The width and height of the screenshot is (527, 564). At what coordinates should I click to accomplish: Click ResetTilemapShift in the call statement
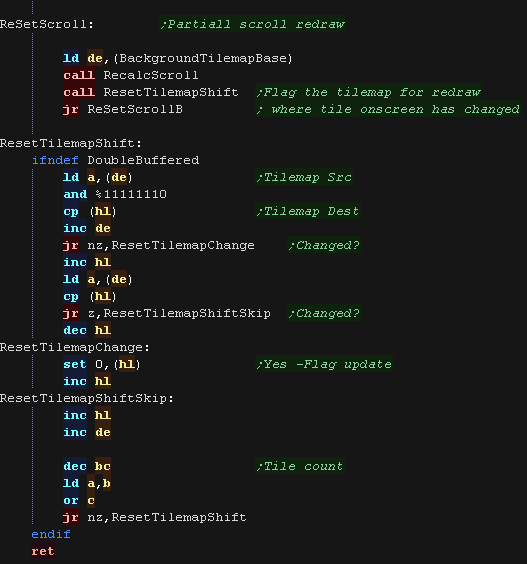[171, 92]
